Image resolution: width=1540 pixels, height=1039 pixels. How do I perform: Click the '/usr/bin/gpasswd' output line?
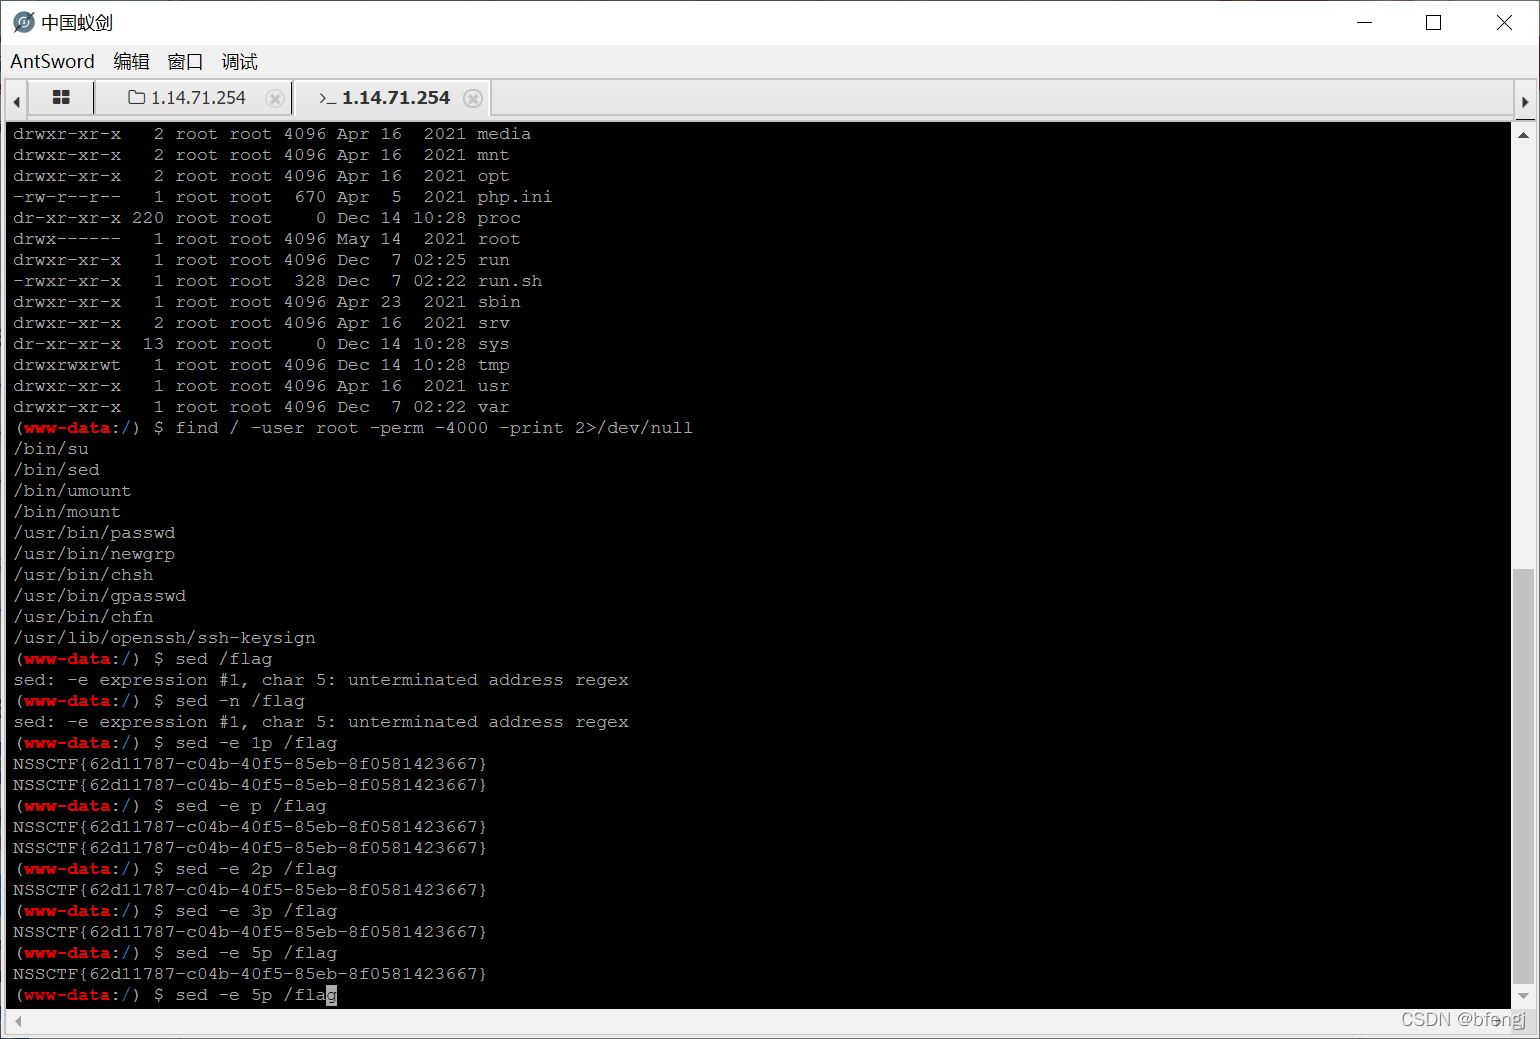(99, 596)
